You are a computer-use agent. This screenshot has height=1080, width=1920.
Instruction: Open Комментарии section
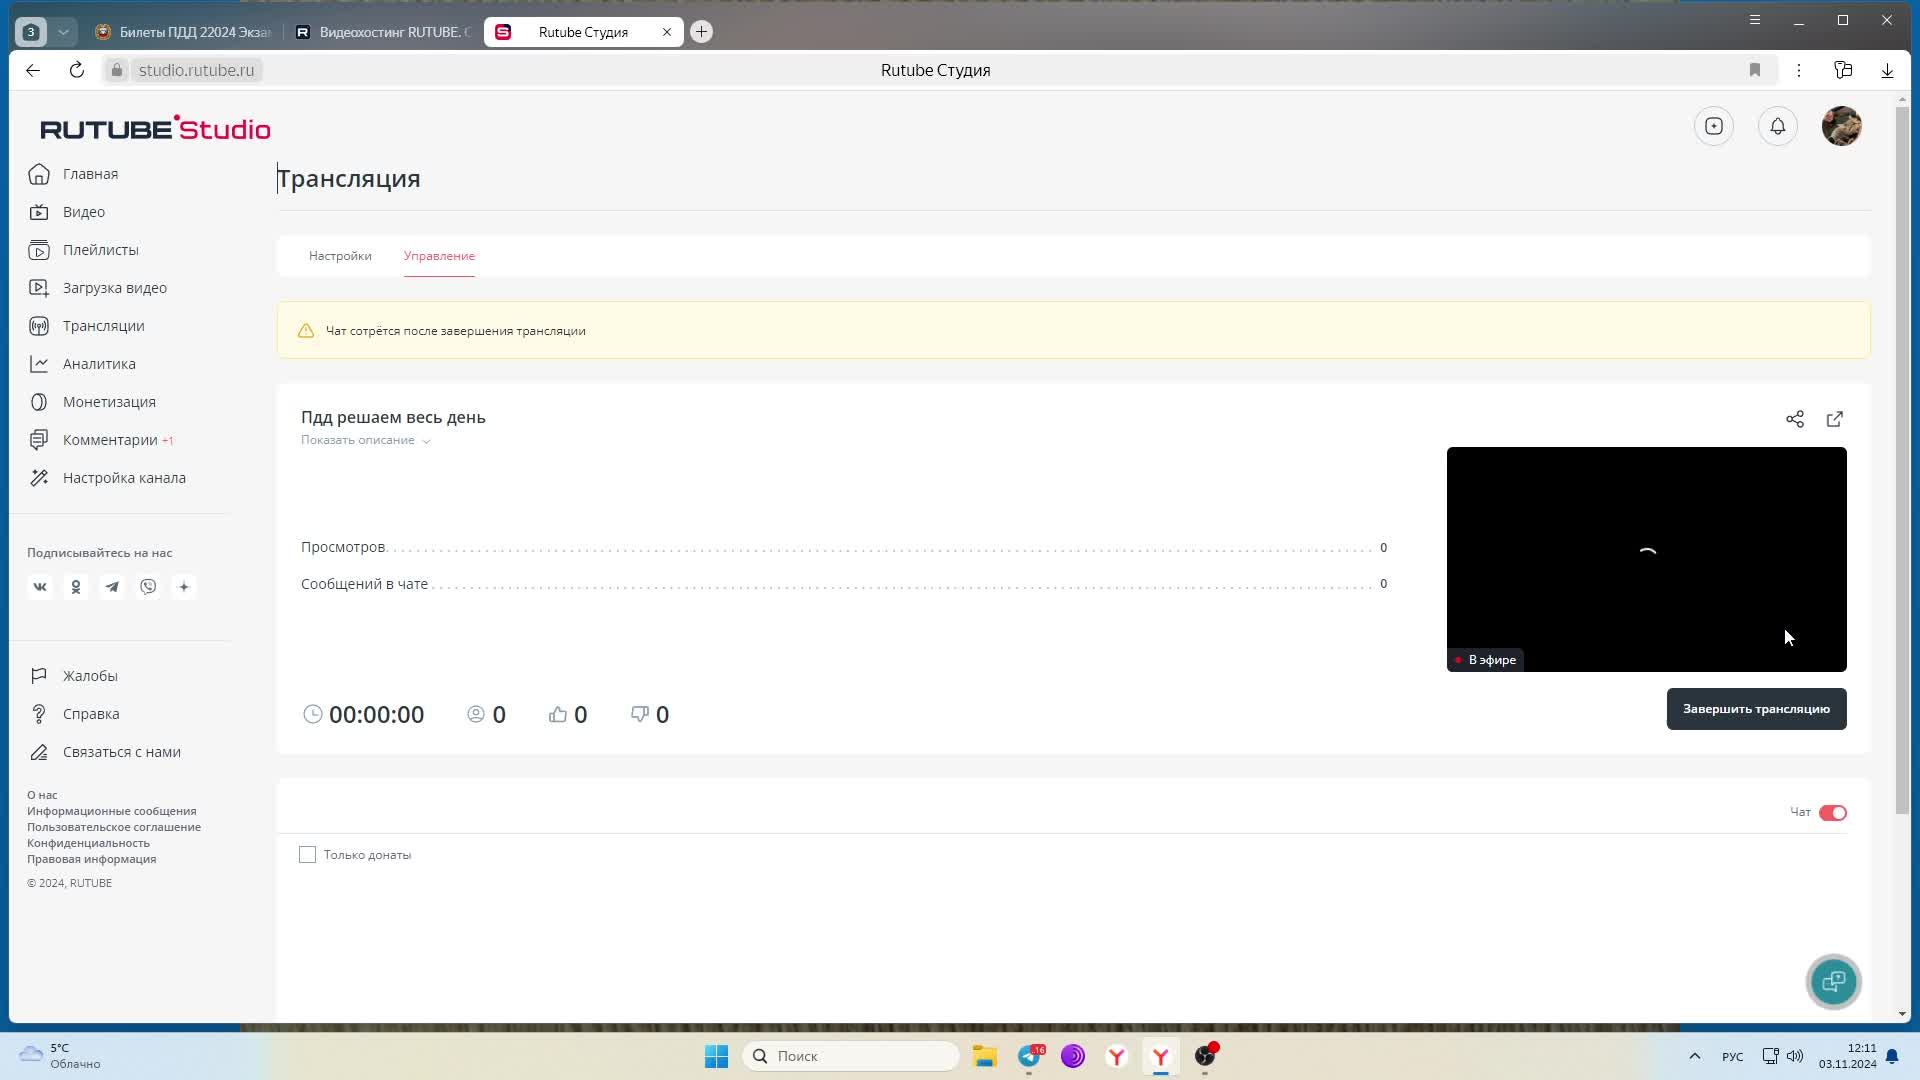pyautogui.click(x=100, y=440)
